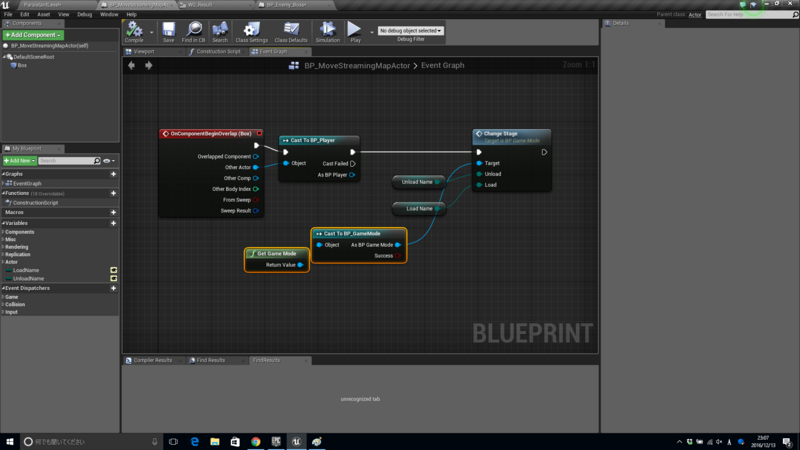The image size is (800, 450).
Task: Open Microsoft Edge from taskbar
Action: pyautogui.click(x=194, y=442)
